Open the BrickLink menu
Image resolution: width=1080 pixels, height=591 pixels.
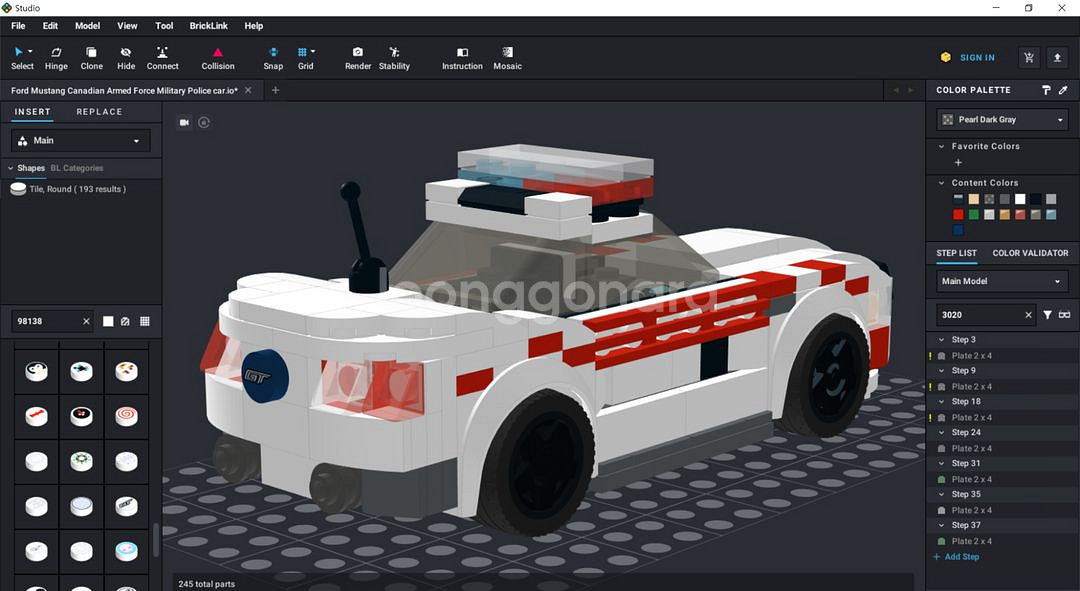(209, 26)
